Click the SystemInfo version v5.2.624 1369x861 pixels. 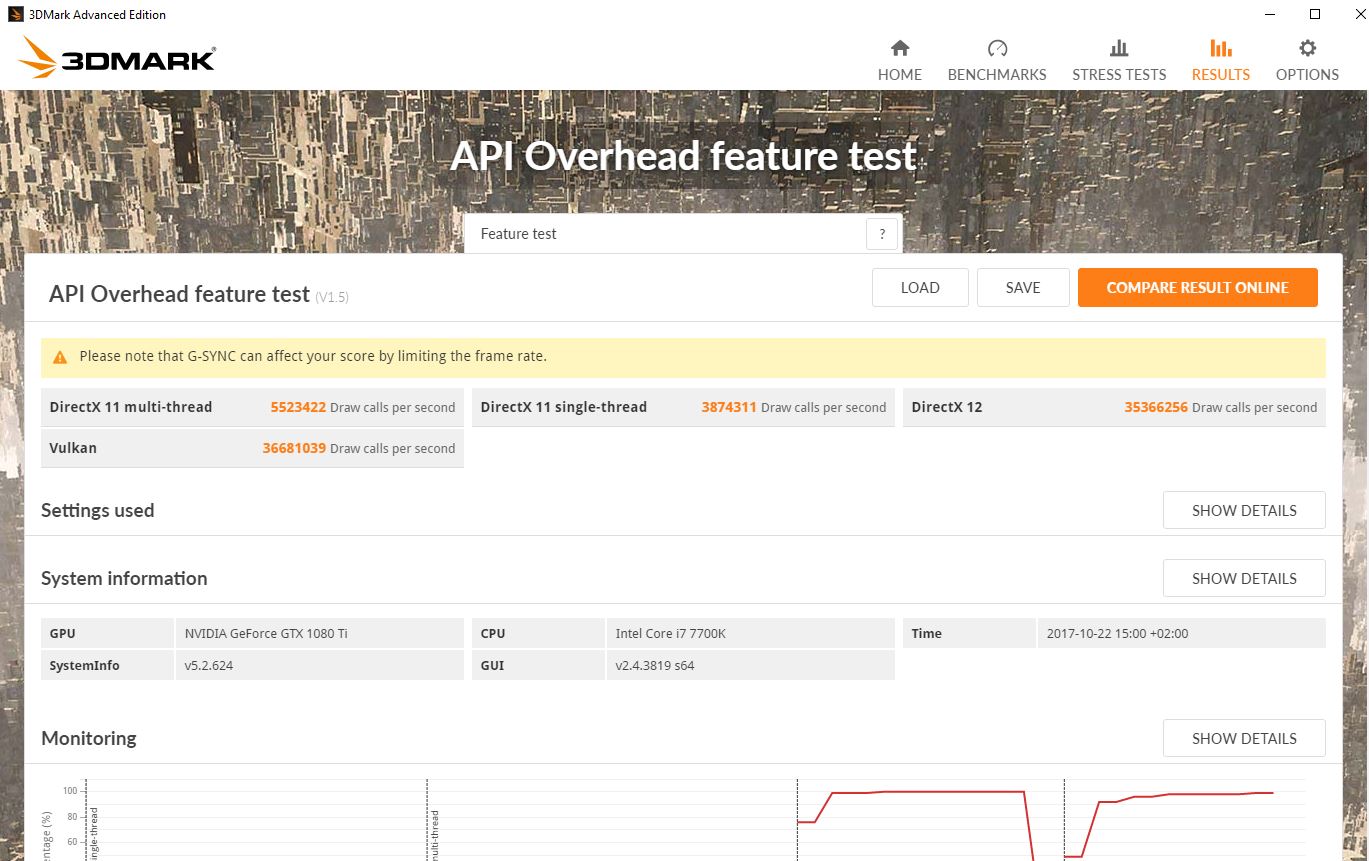[209, 665]
